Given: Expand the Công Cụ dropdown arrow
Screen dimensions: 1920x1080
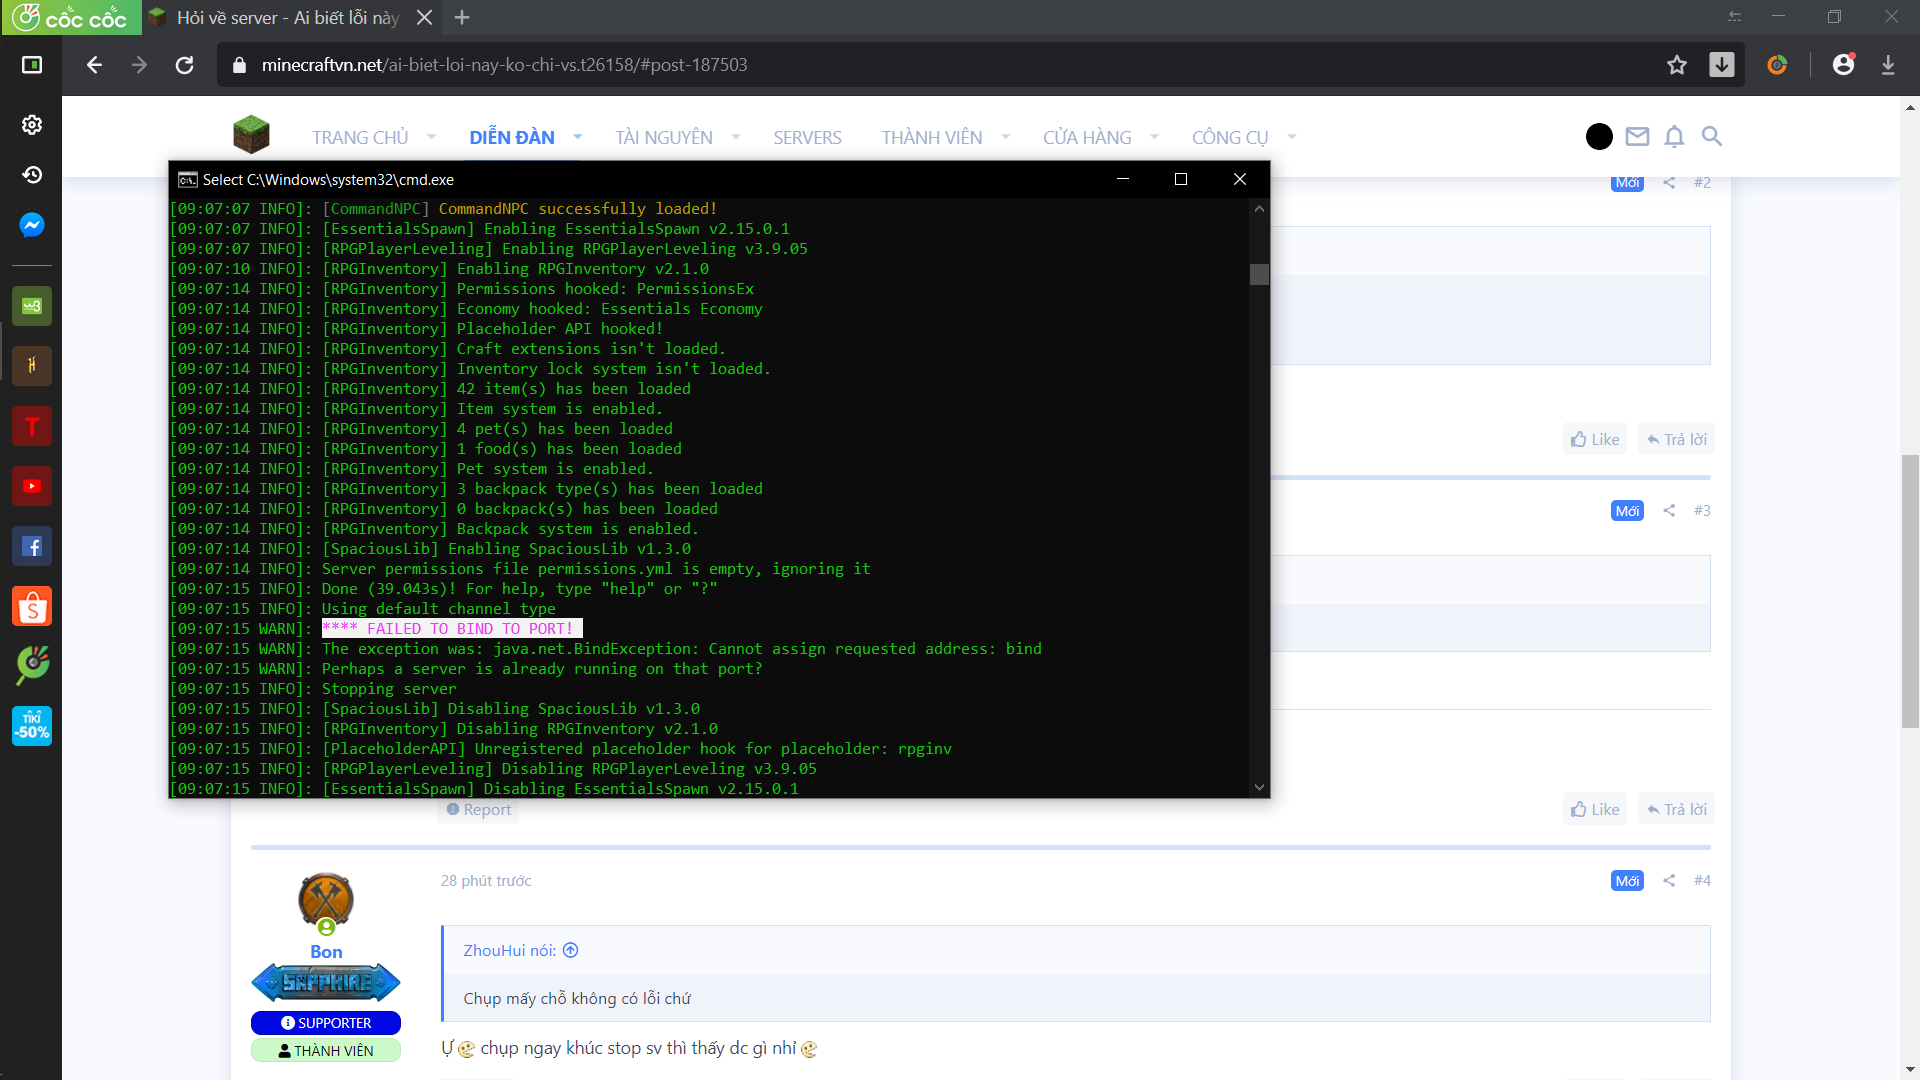Looking at the screenshot, I should tap(1292, 137).
